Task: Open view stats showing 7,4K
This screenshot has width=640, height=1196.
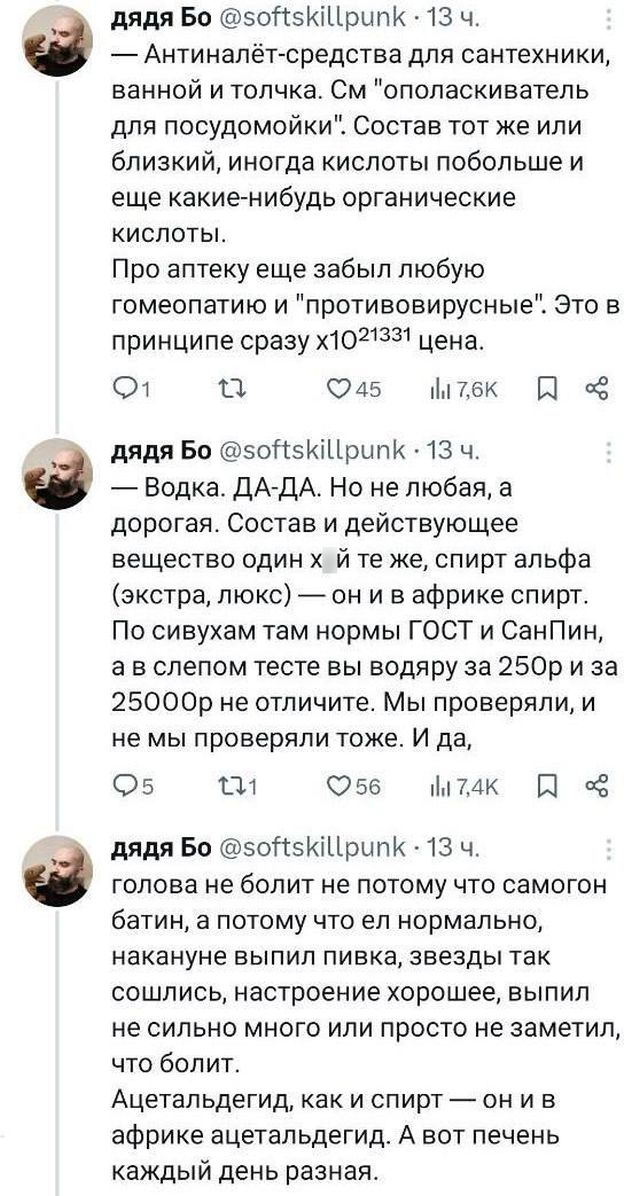Action: [454, 787]
